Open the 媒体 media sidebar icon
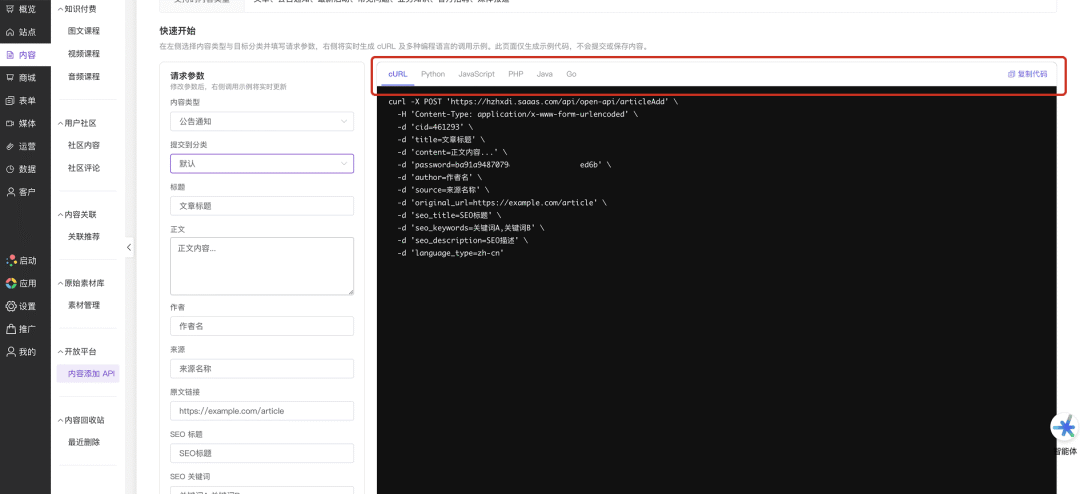The width and height of the screenshot is (1080, 494). click(10, 123)
